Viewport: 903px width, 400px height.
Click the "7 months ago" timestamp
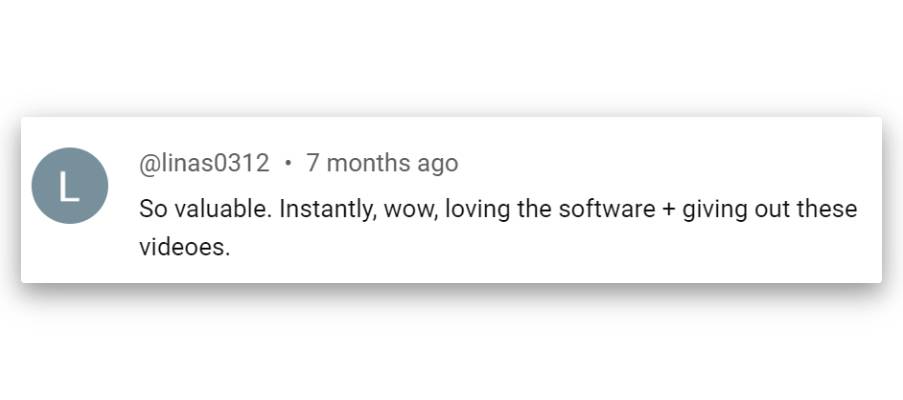[x=382, y=163]
